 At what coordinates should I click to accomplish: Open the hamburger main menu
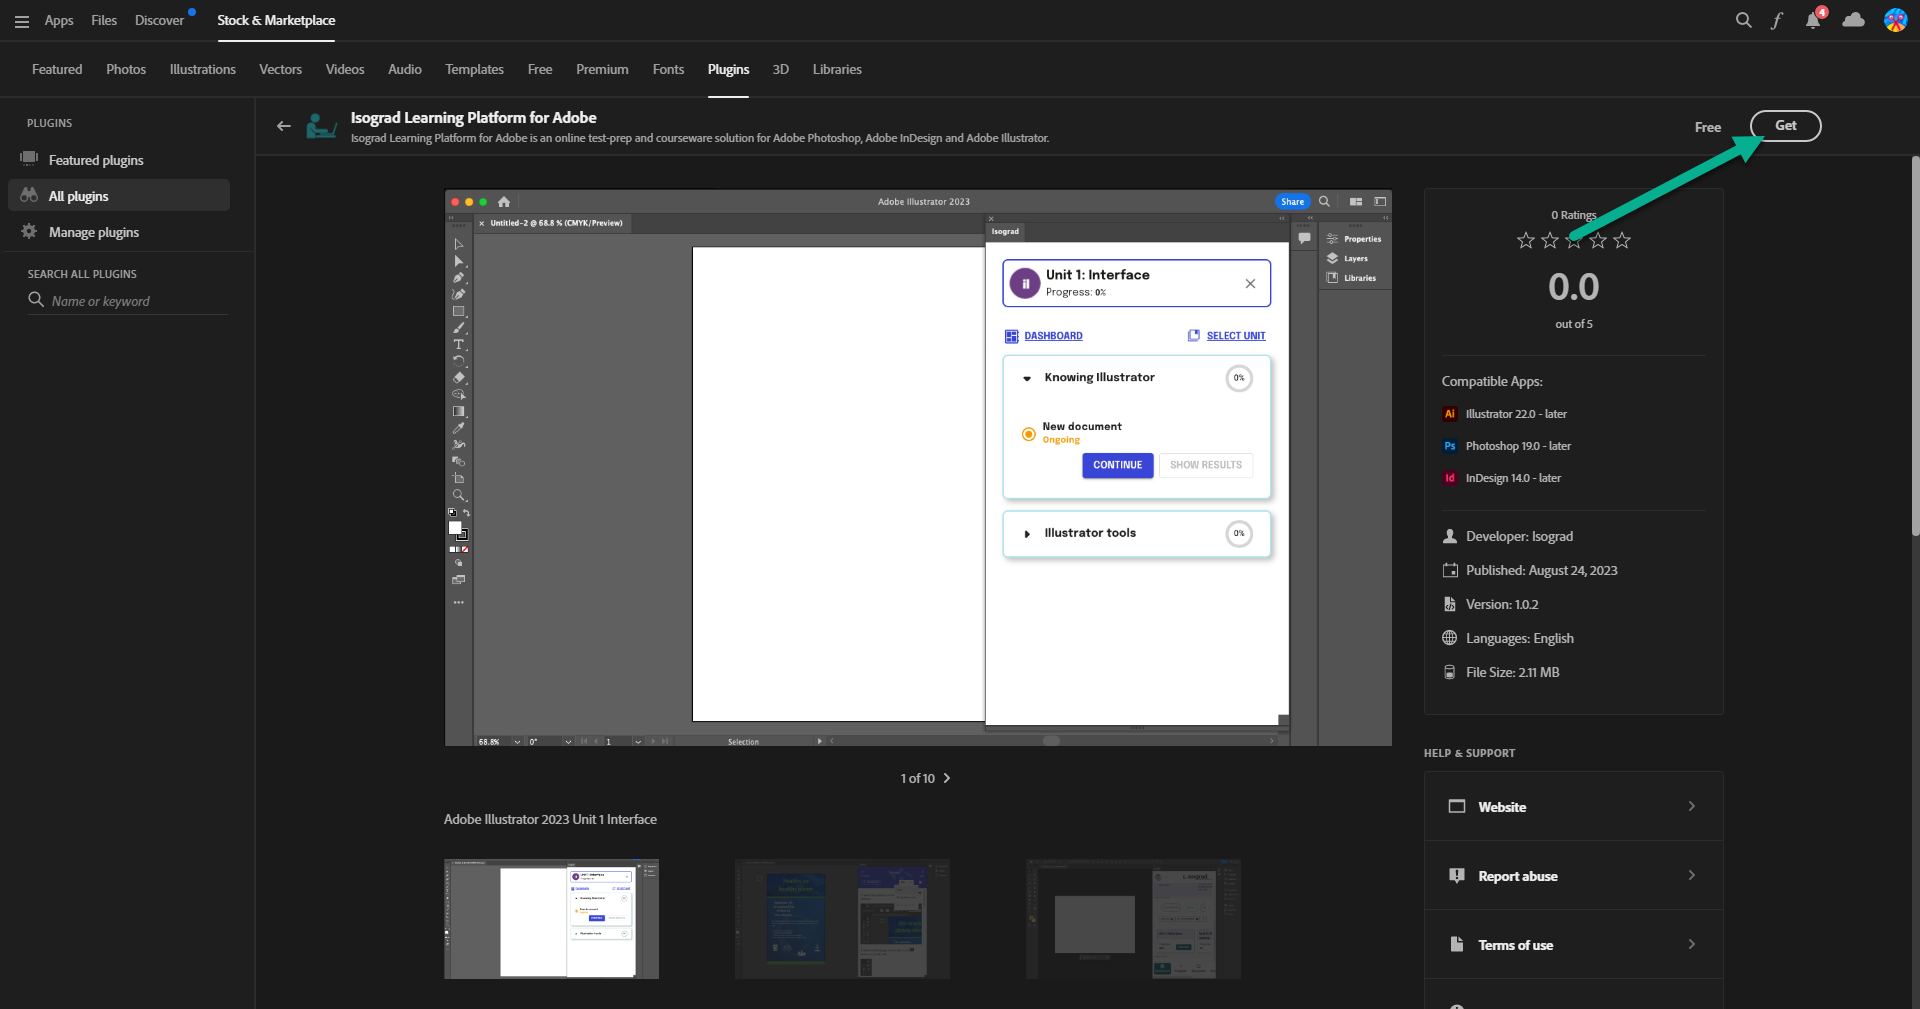click(x=22, y=21)
